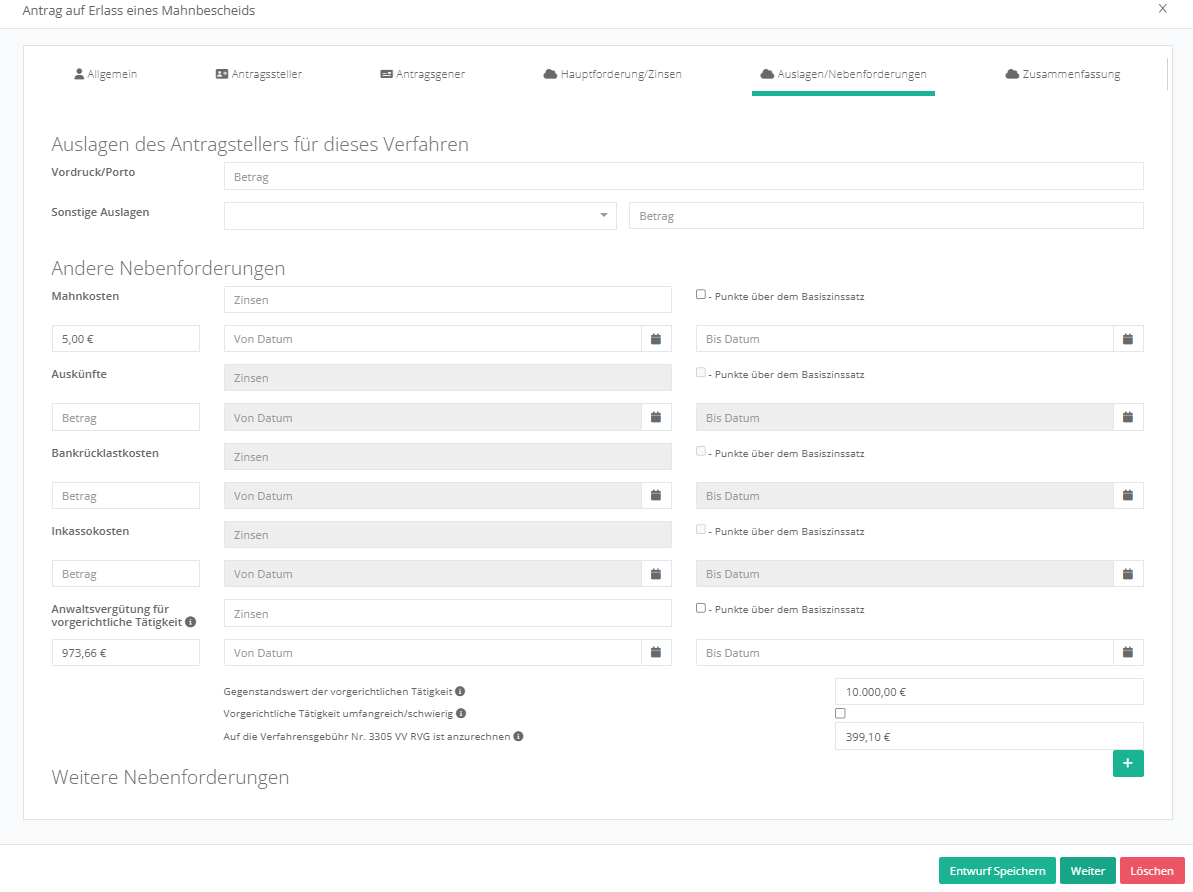
Task: Switch to the Hauptforderung/Zinsen tab
Action: 612,74
